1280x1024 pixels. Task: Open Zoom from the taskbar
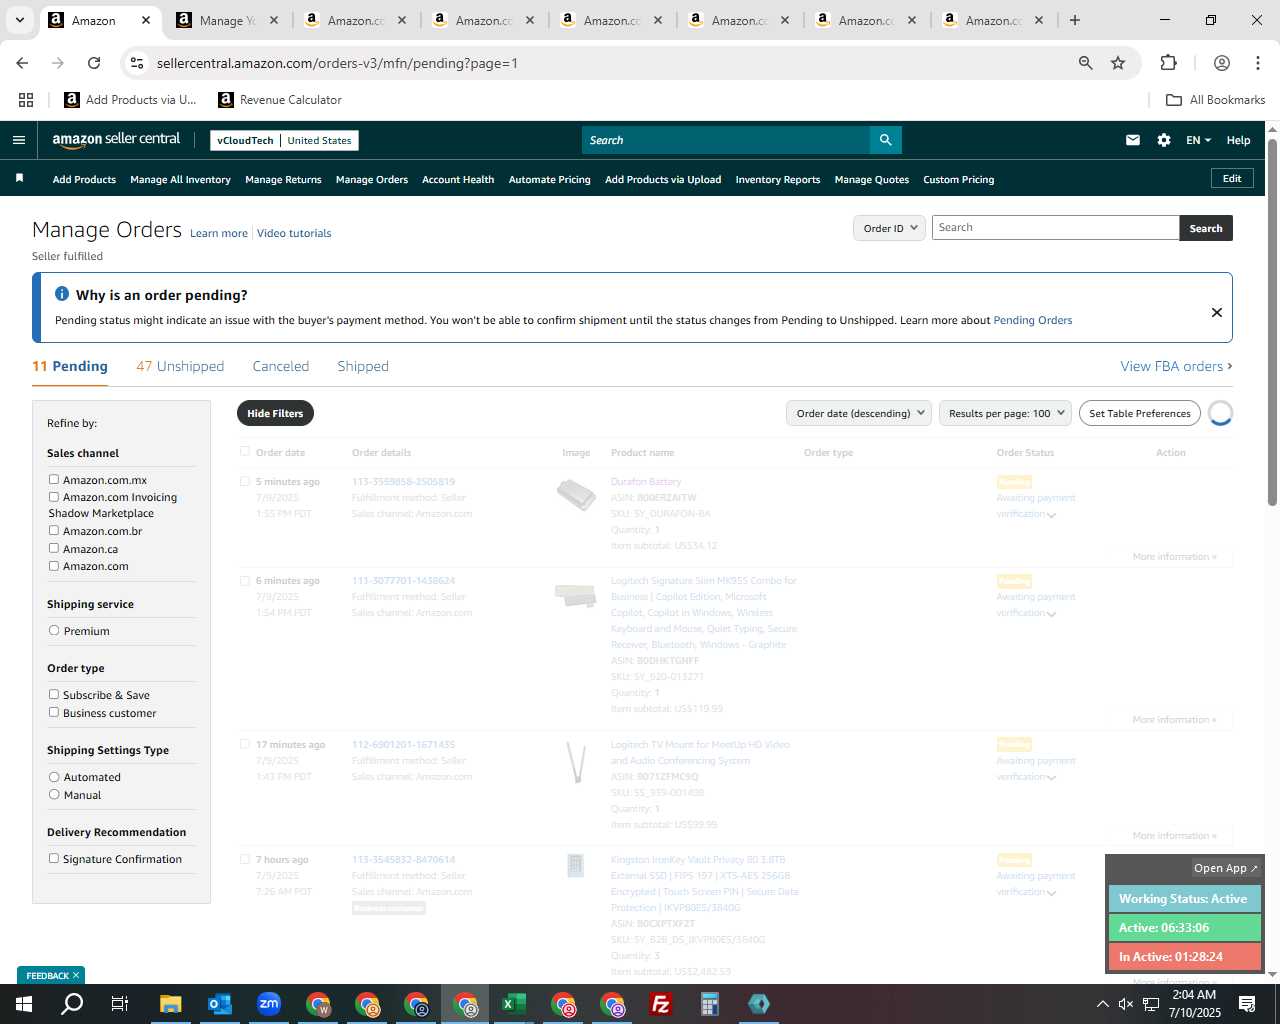(269, 1004)
